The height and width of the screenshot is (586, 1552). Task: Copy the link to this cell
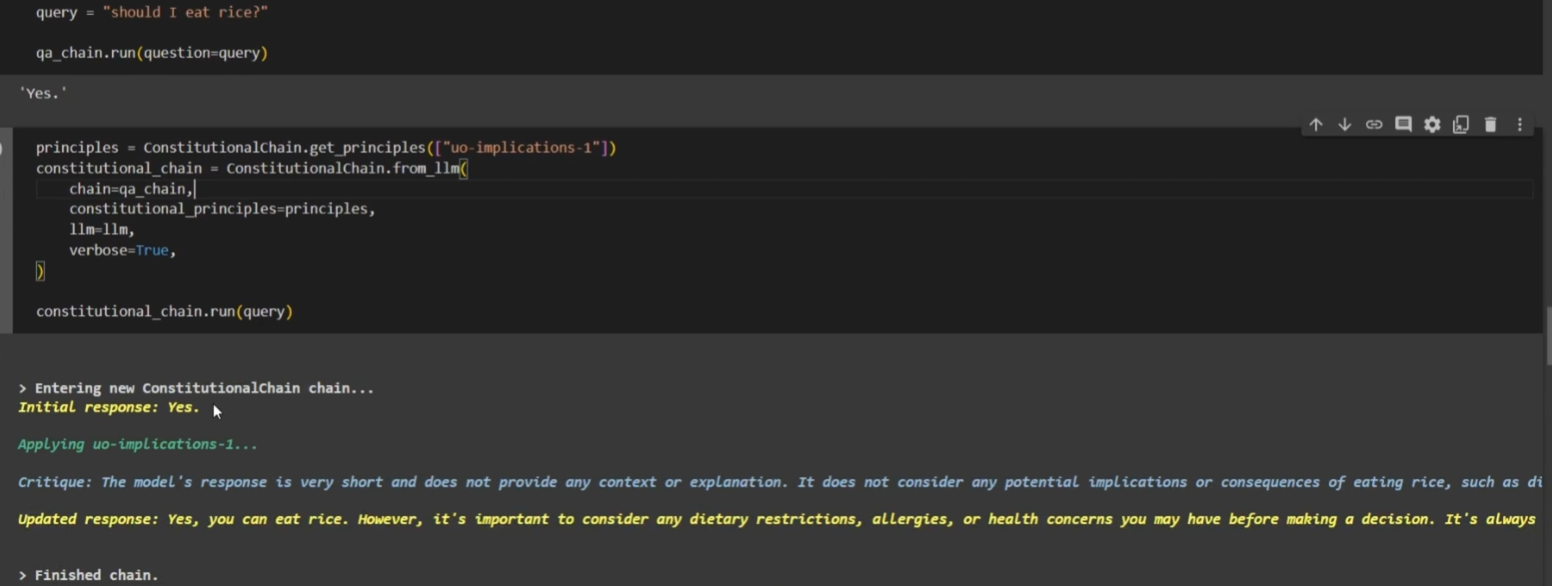[1374, 124]
